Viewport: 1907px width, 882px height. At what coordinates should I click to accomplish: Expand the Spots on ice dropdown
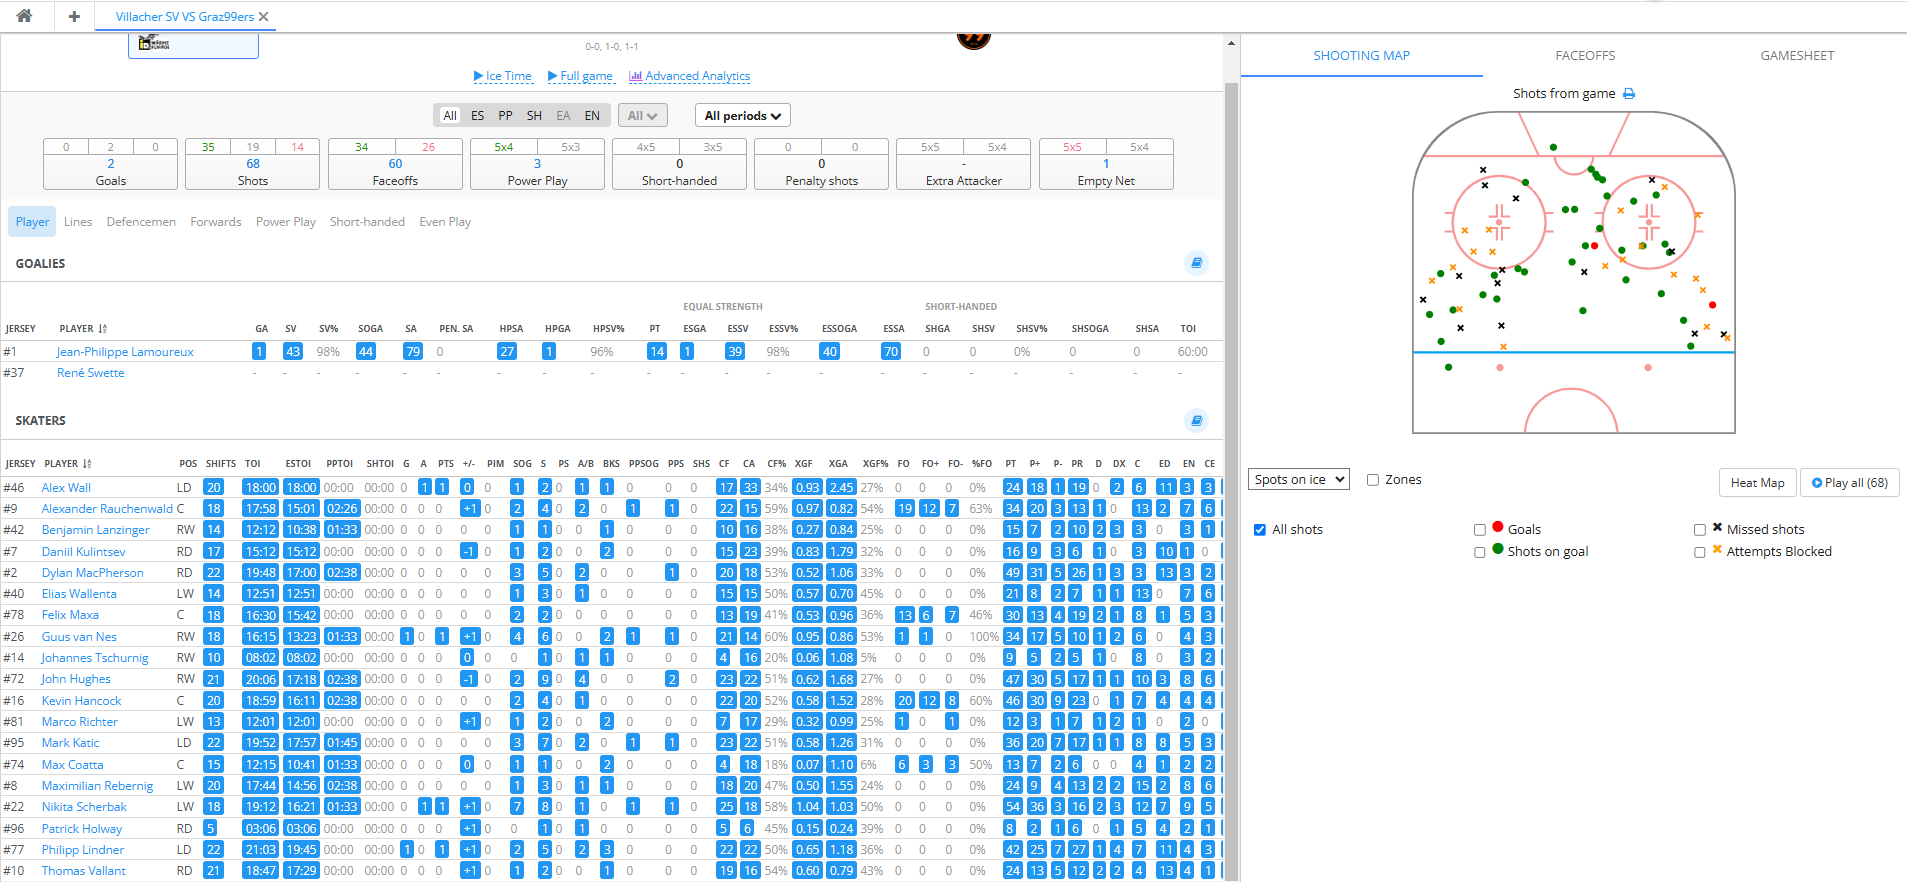1298,480
